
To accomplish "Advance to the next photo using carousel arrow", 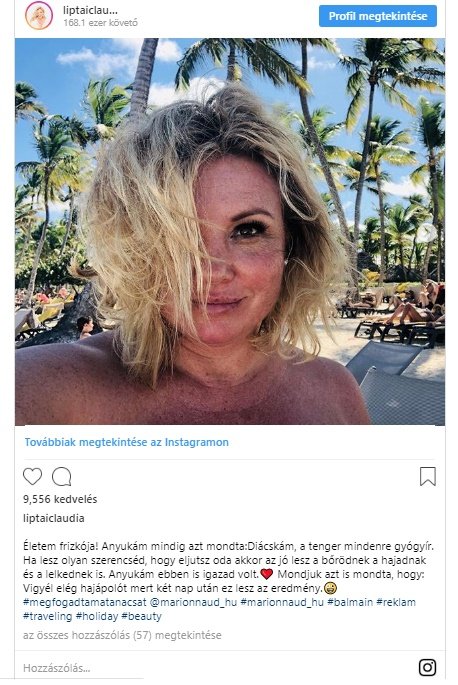I will coord(426,233).
